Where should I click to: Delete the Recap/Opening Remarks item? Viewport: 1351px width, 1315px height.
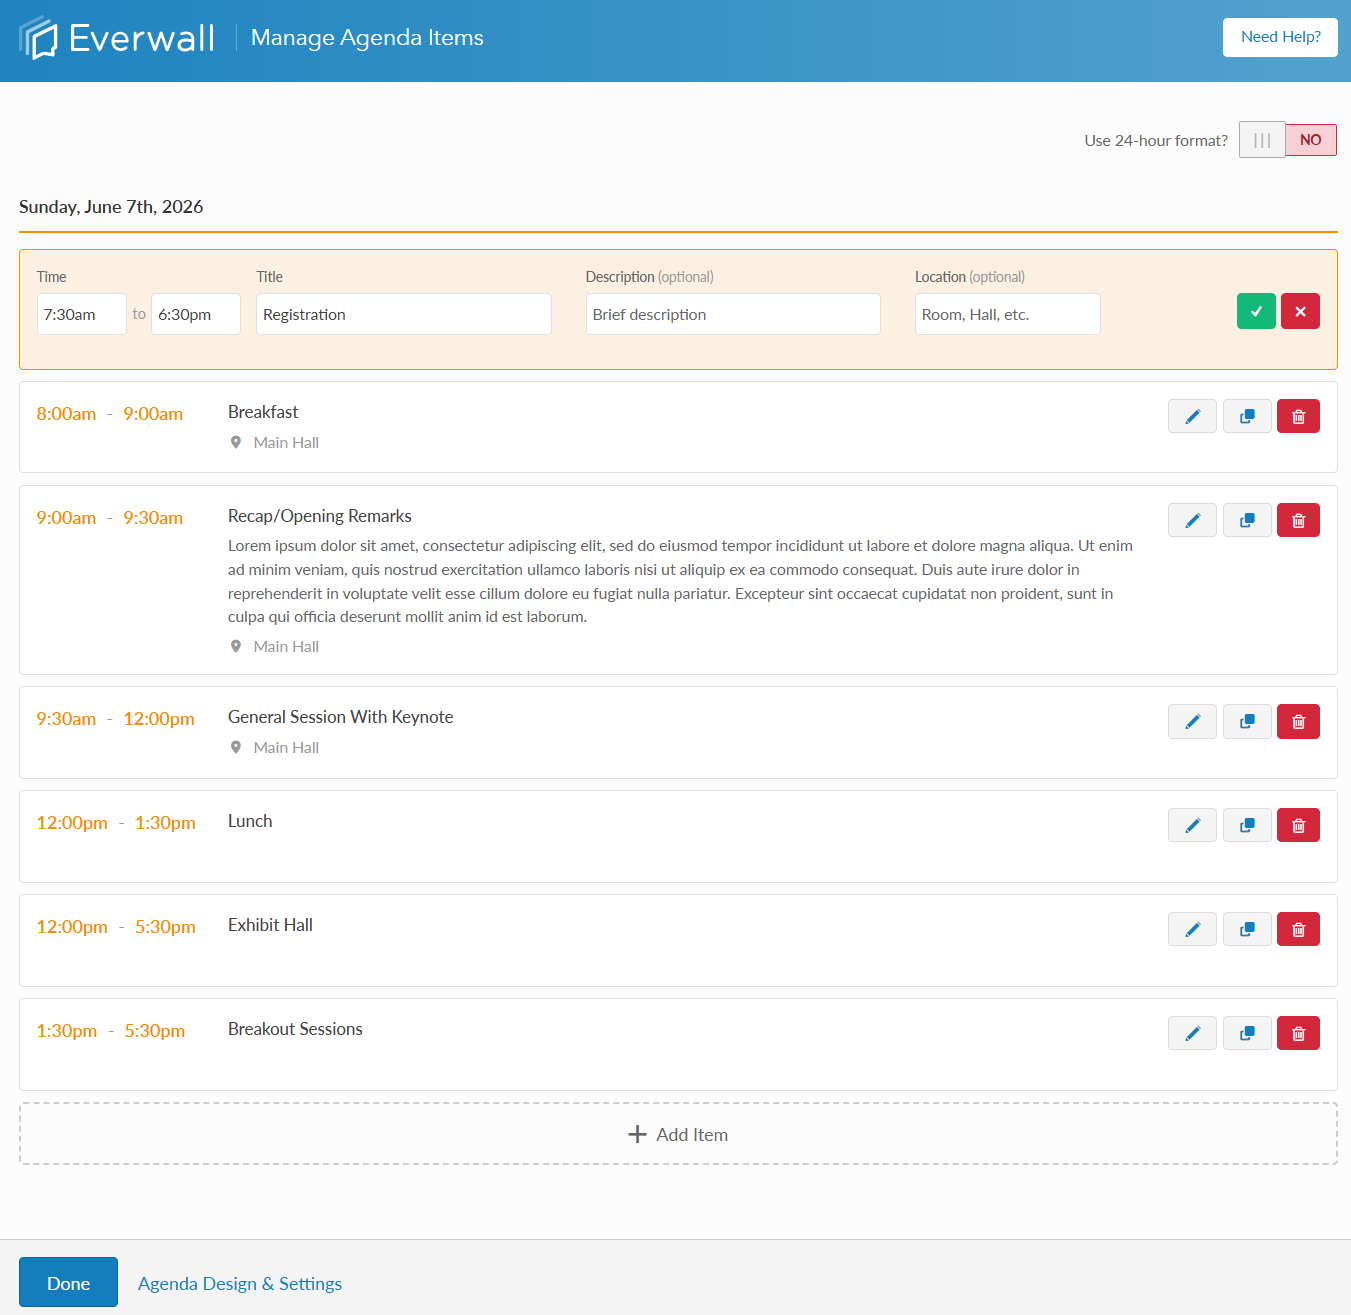click(1298, 519)
